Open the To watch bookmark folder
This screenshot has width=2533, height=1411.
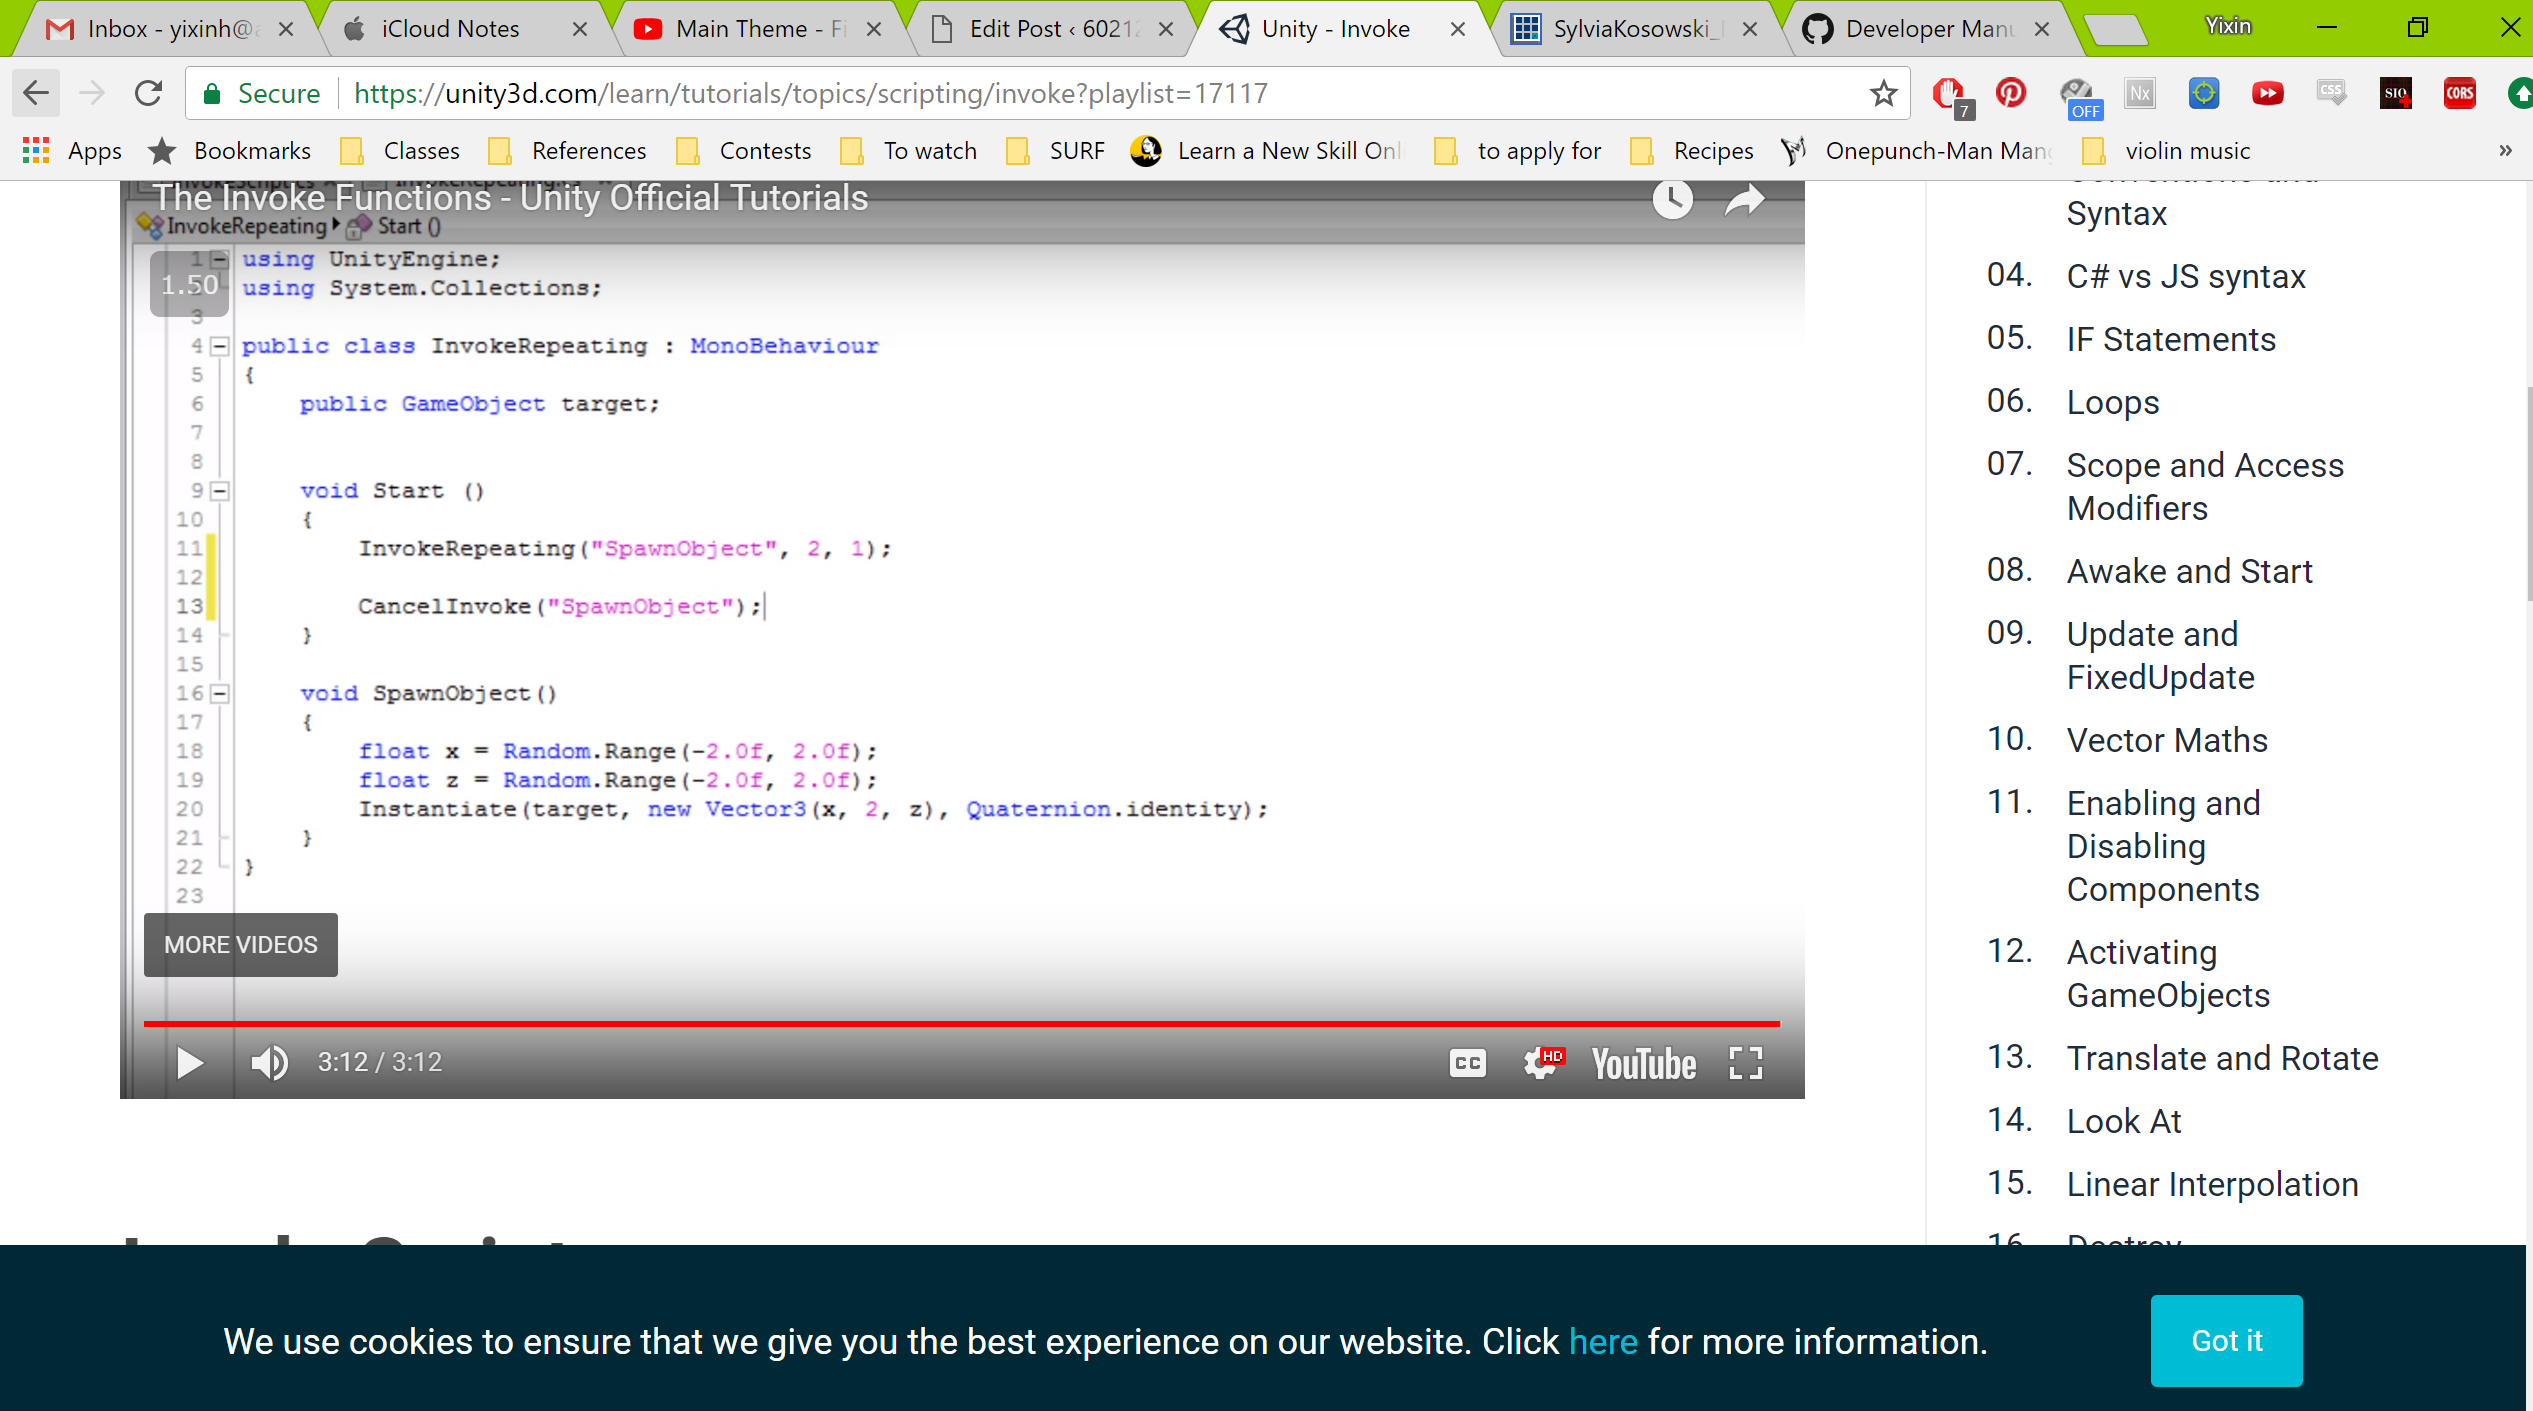(909, 151)
